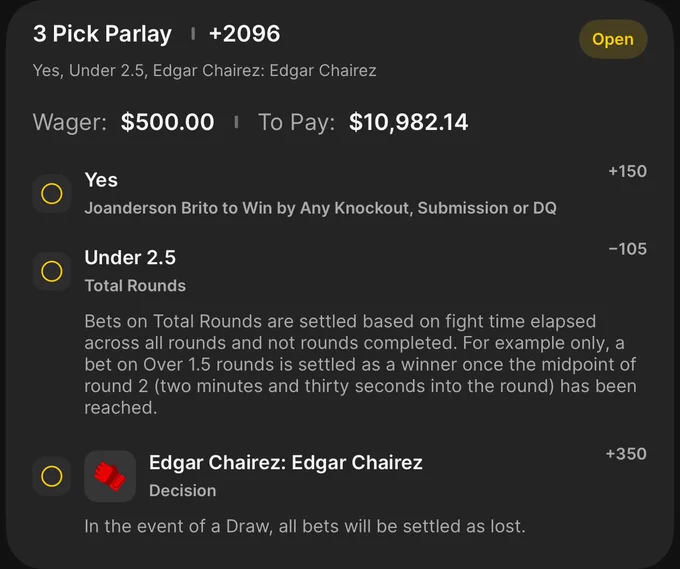This screenshot has height=569, width=680.
Task: Open the Total Rounds market label
Action: tap(135, 286)
